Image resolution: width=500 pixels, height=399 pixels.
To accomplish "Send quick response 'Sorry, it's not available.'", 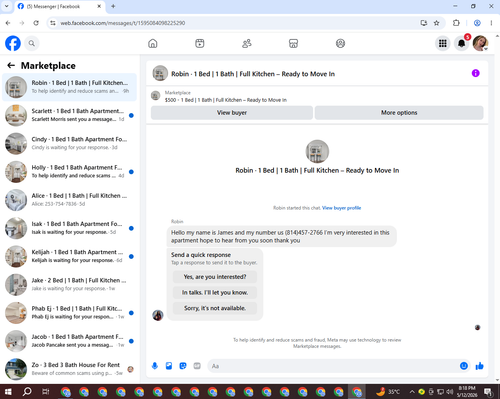I will [x=215, y=308].
